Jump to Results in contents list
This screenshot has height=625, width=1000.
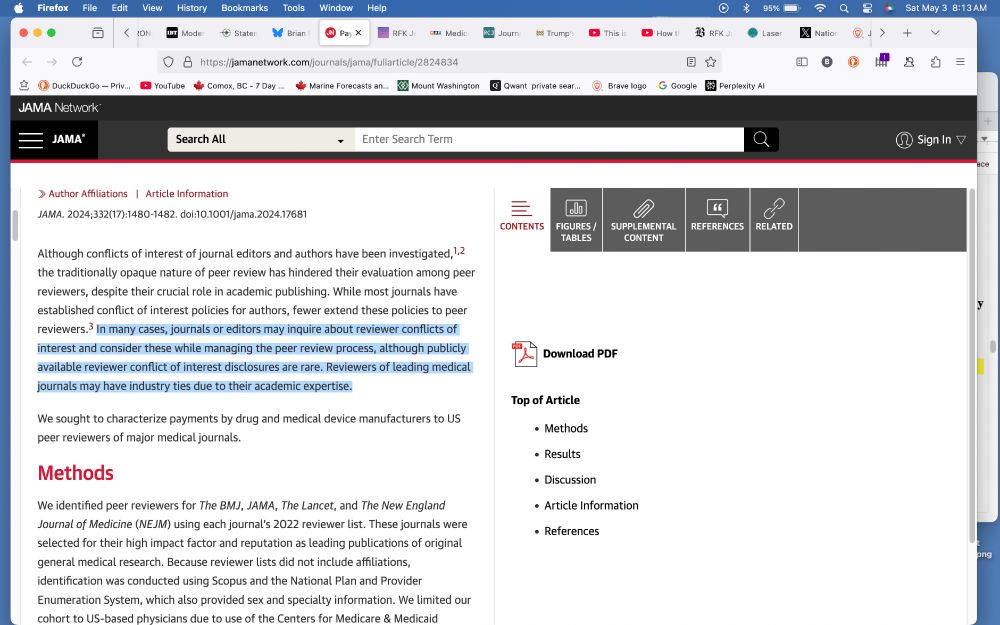point(562,454)
